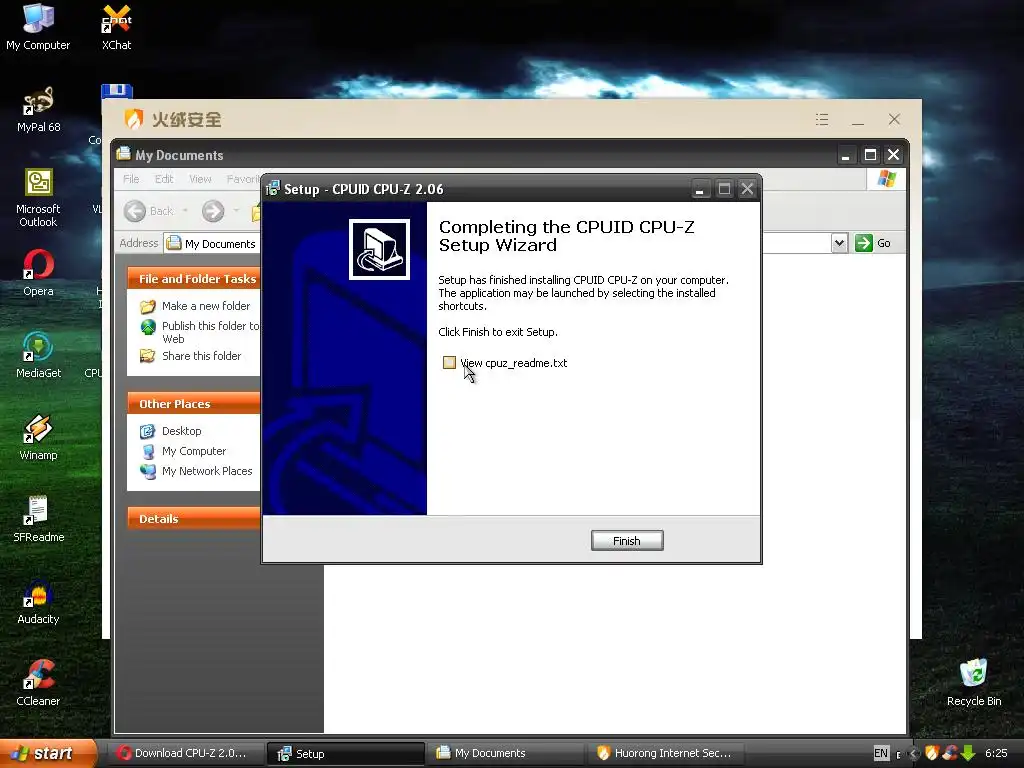Launch the Audacity desktop shortcut

point(38,601)
